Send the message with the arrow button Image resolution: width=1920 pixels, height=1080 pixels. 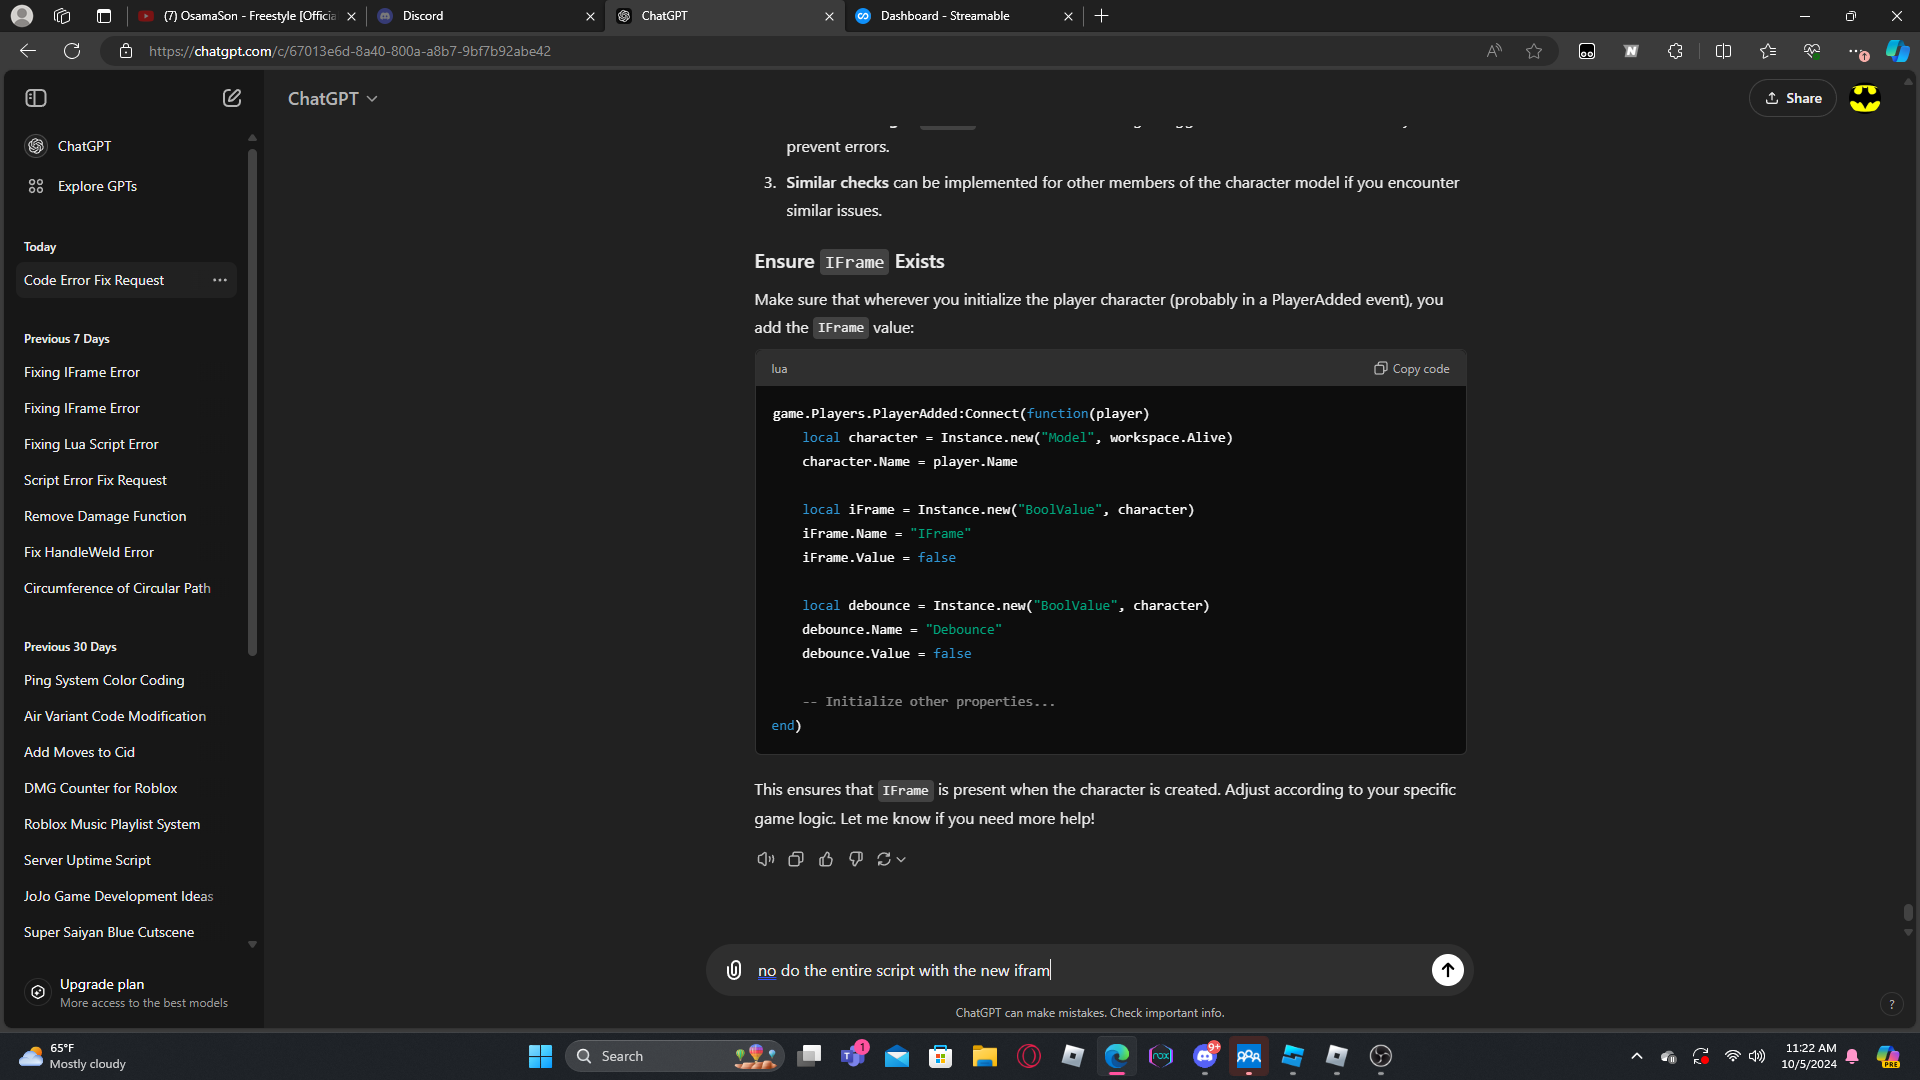coord(1447,970)
